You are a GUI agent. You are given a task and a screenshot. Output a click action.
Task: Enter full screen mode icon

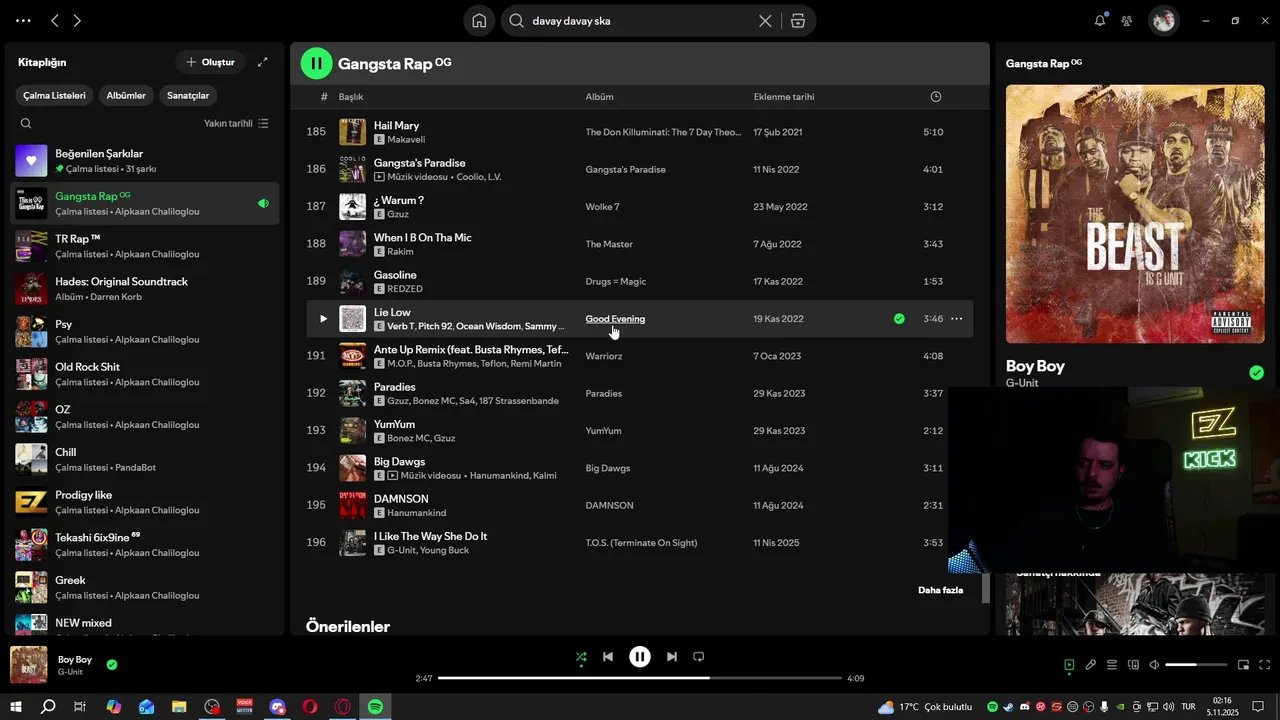coord(1265,665)
